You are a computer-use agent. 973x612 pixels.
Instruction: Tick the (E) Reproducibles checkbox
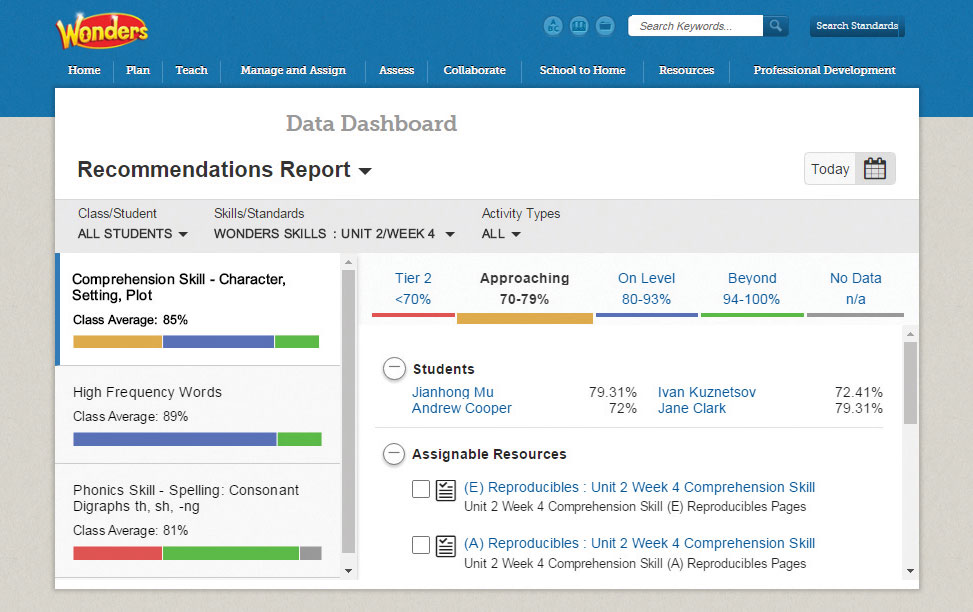[x=421, y=489]
